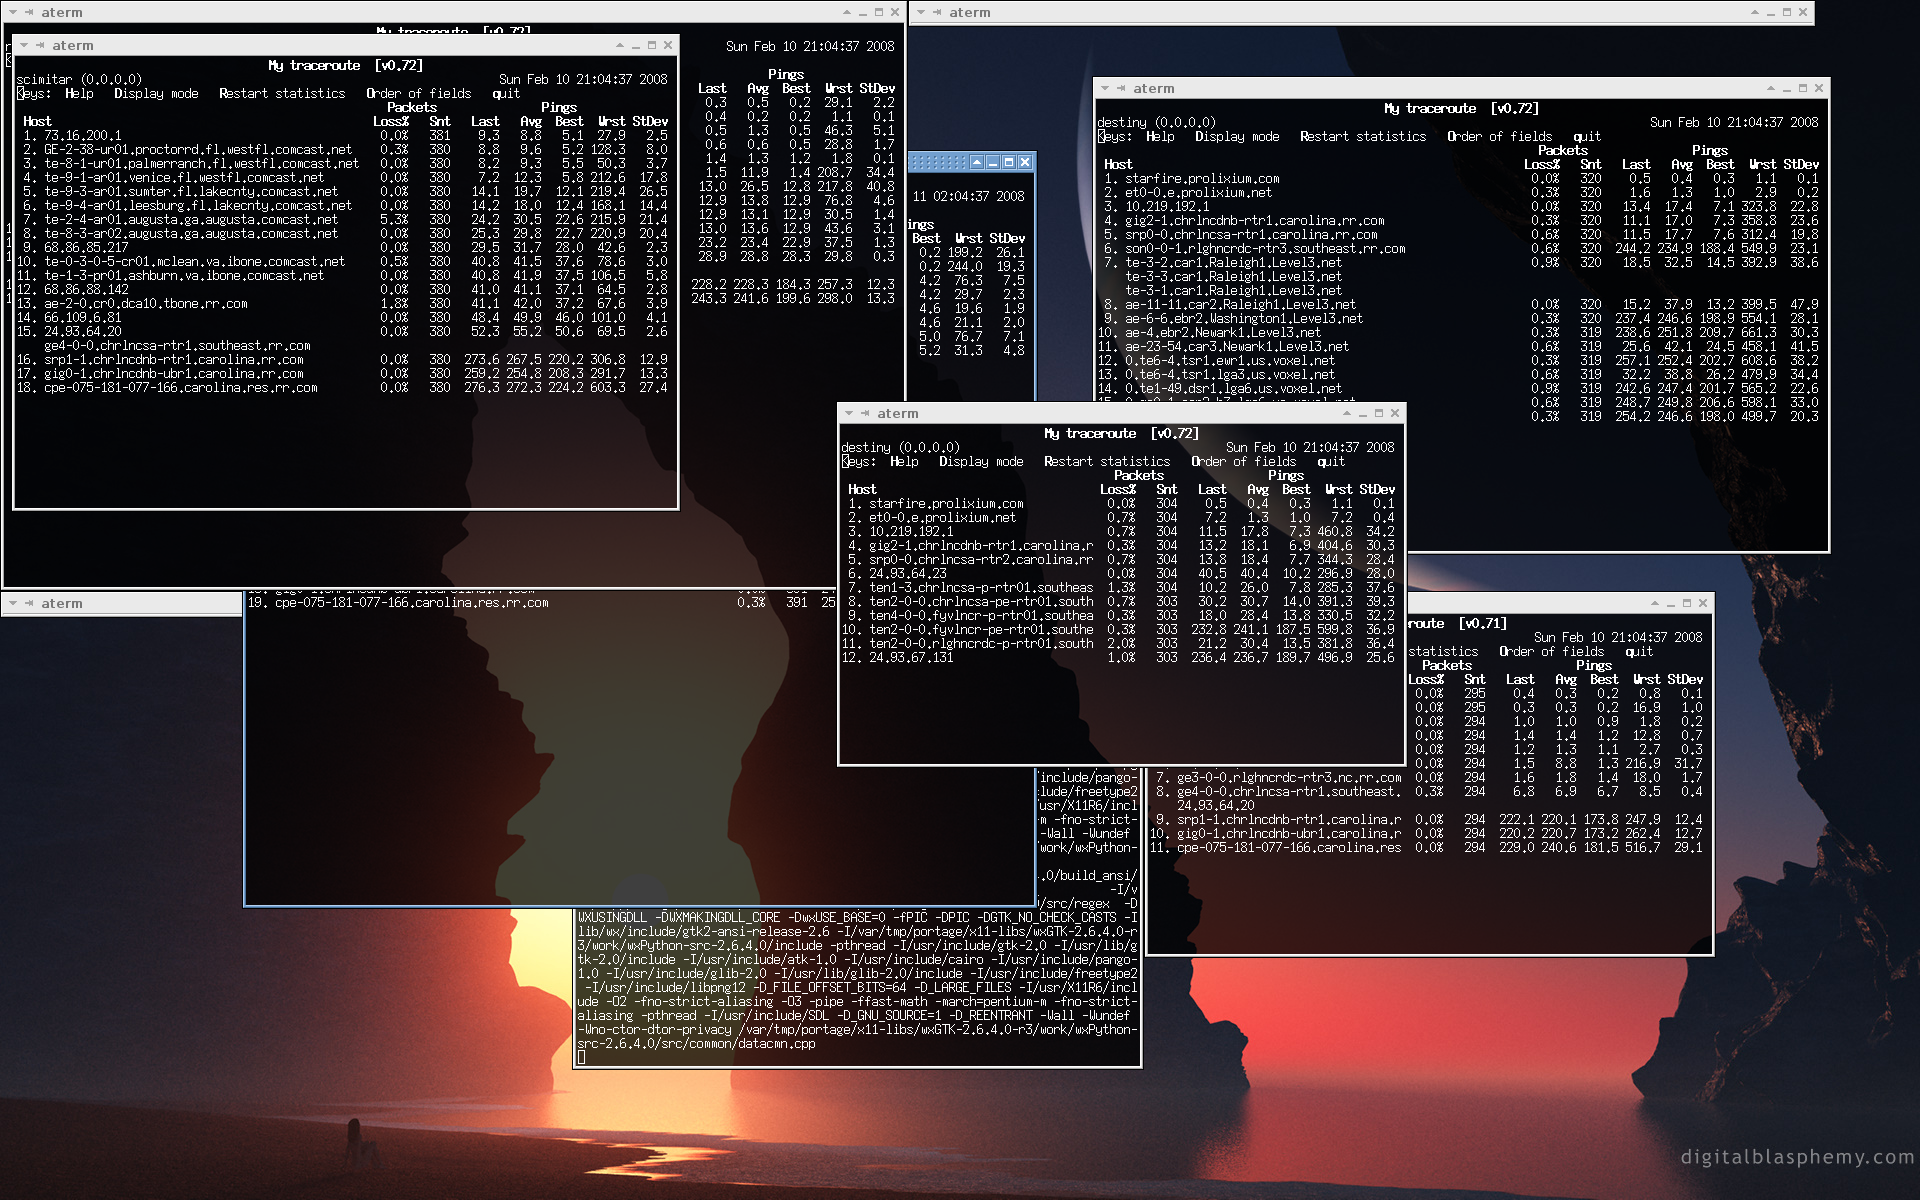Minimize the top-right background aterm window
The height and width of the screenshot is (1200, 1920).
pos(1771,13)
